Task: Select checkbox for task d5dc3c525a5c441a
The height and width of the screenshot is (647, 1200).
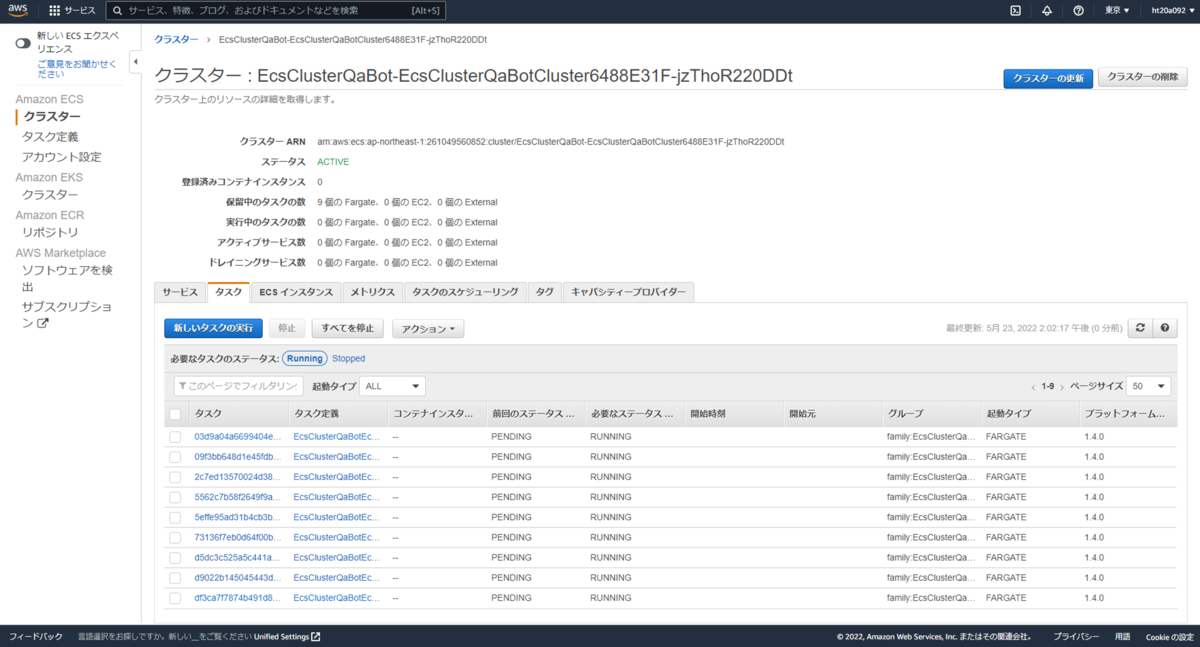Action: click(x=175, y=558)
